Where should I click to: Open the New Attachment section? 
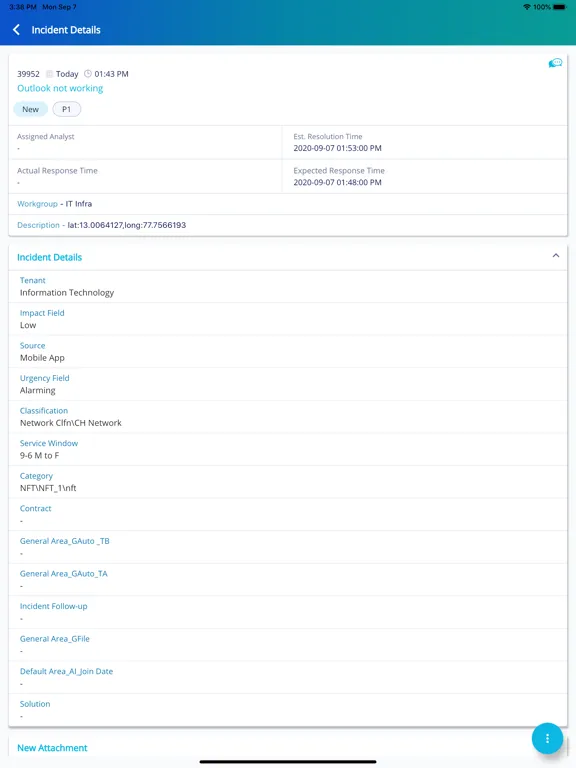click(52, 748)
